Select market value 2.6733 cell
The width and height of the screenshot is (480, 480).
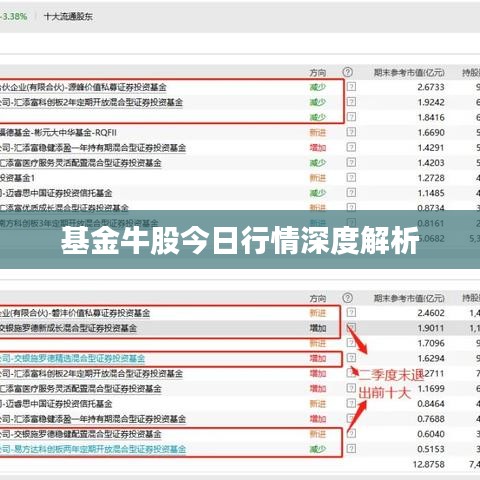click(x=431, y=87)
